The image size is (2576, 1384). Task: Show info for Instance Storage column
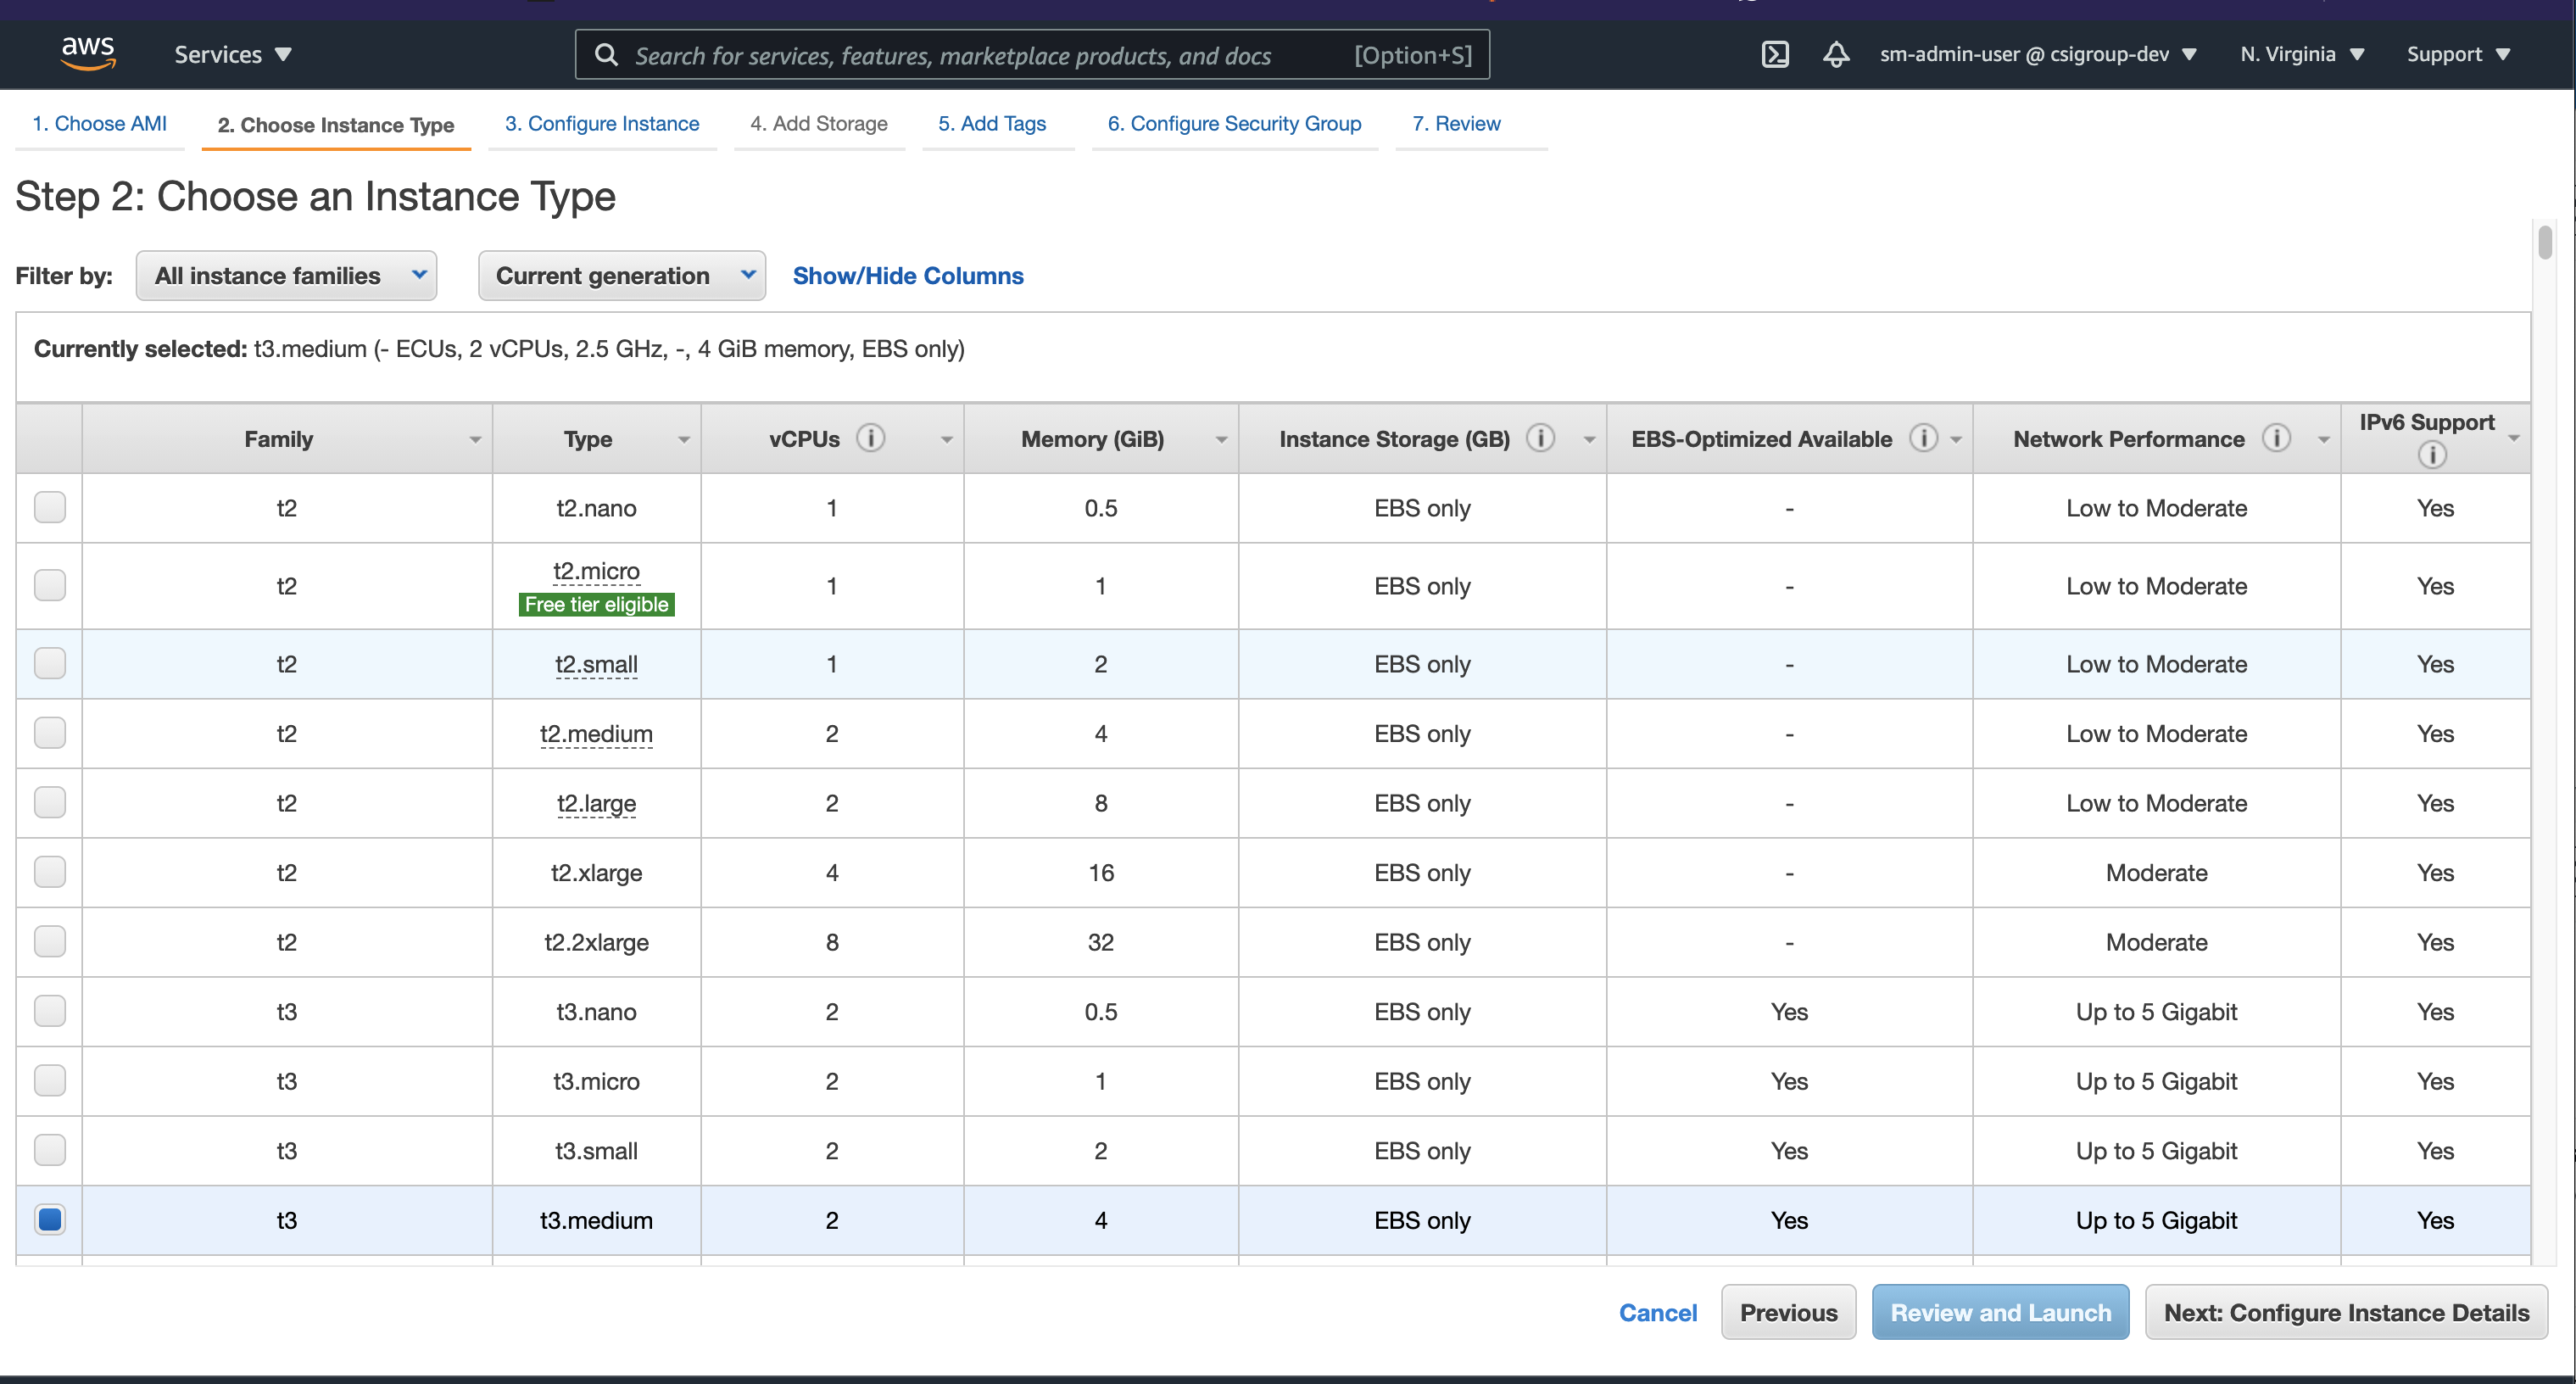pos(1540,438)
